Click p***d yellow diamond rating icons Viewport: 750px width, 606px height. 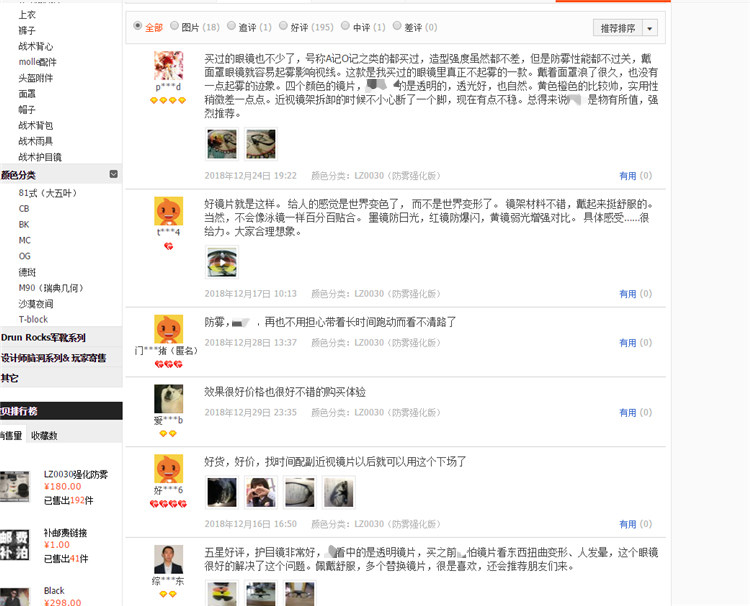pos(168,100)
